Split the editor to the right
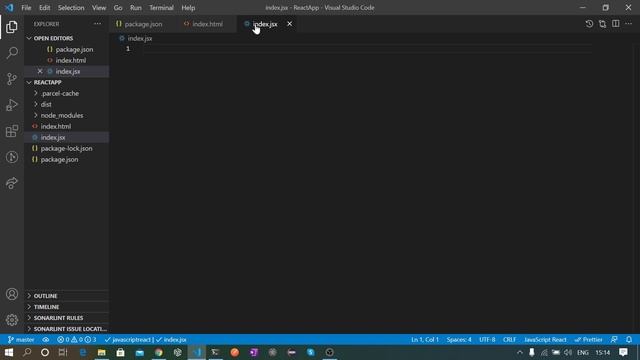 click(616, 24)
